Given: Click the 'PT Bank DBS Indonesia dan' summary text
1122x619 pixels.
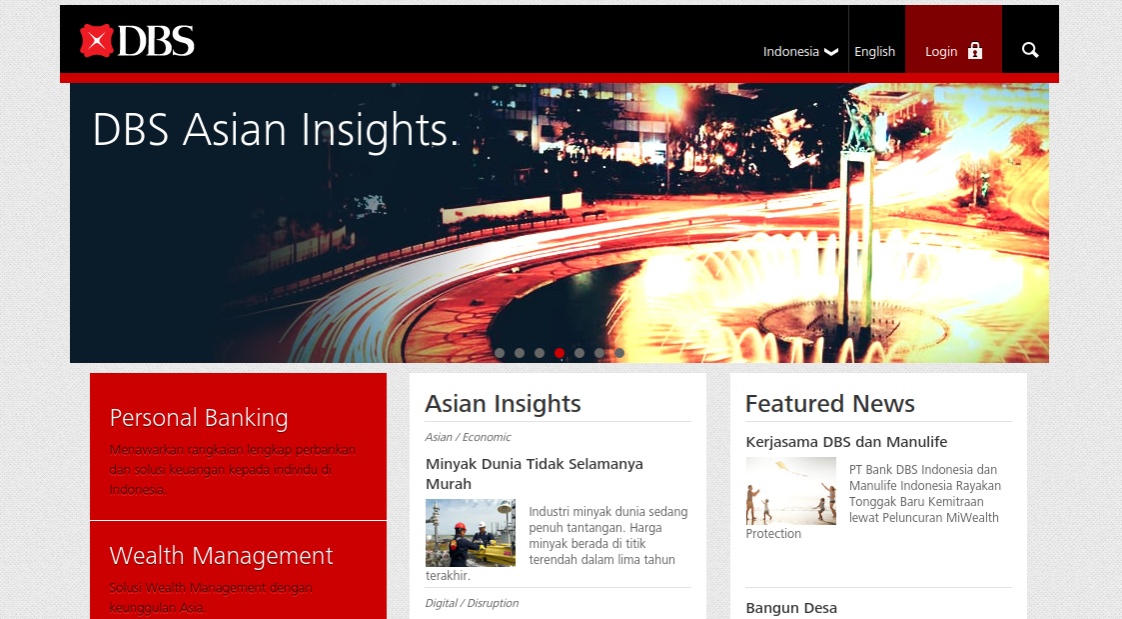Looking at the screenshot, I should tap(923, 469).
